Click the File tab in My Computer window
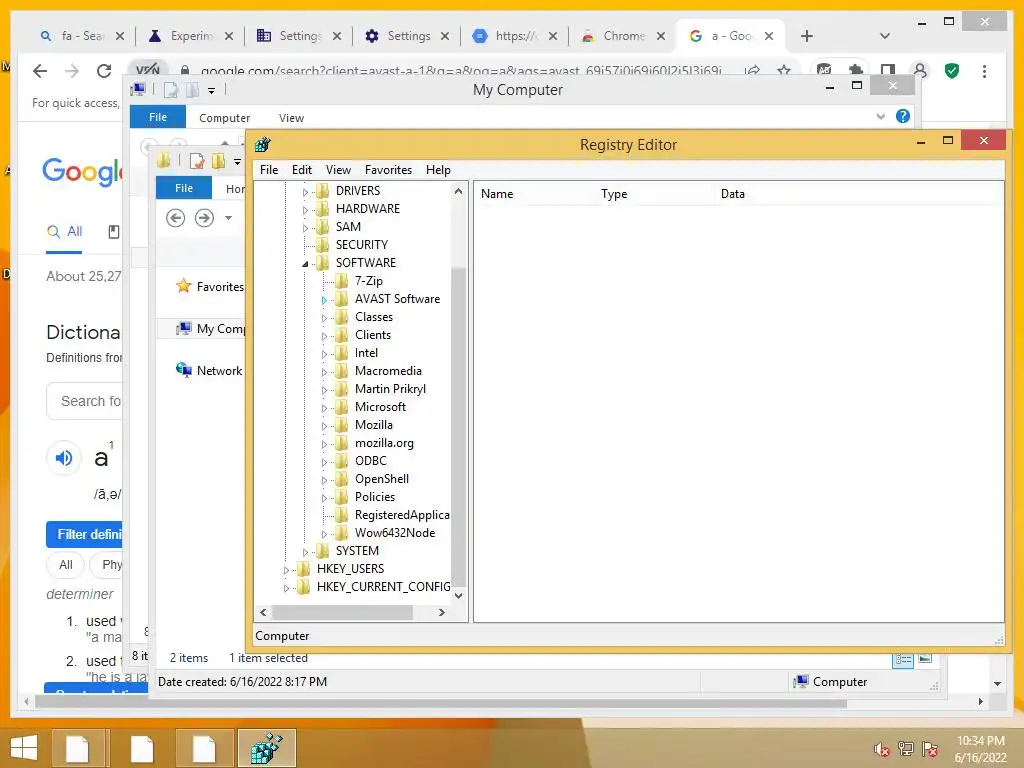Image resolution: width=1024 pixels, height=768 pixels. [158, 117]
